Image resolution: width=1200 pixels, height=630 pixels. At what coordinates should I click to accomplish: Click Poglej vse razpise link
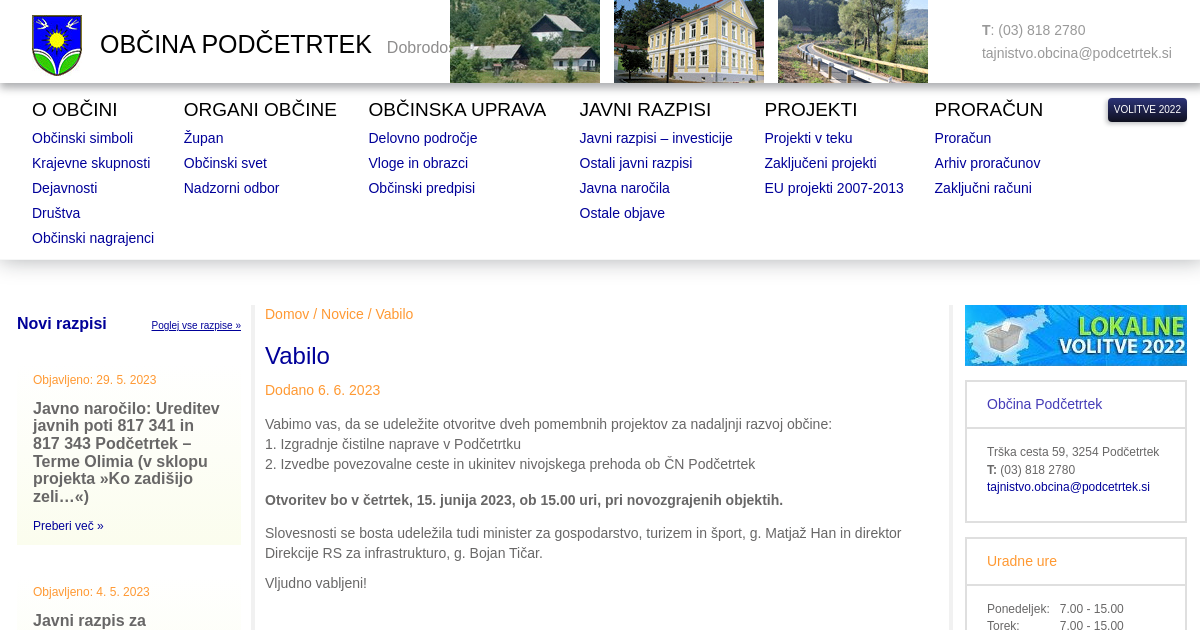point(196,326)
